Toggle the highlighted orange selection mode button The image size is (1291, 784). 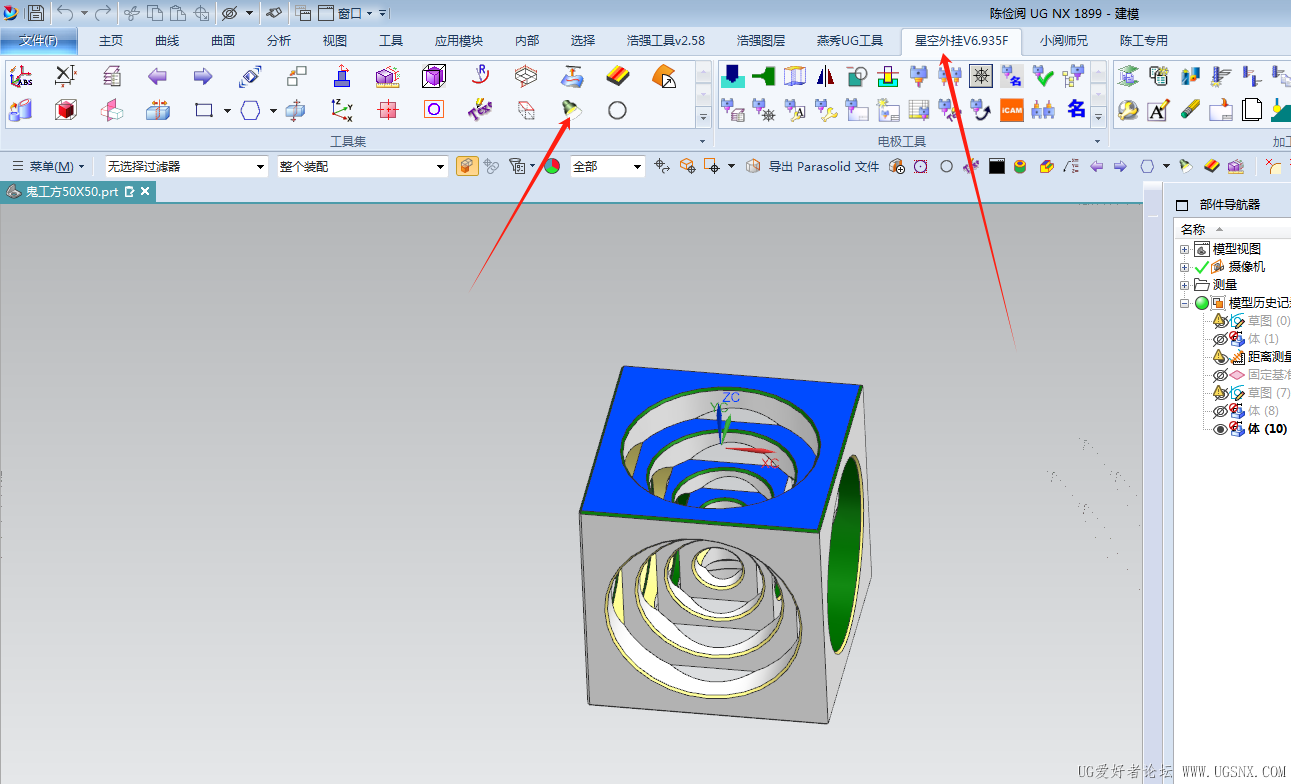467,166
